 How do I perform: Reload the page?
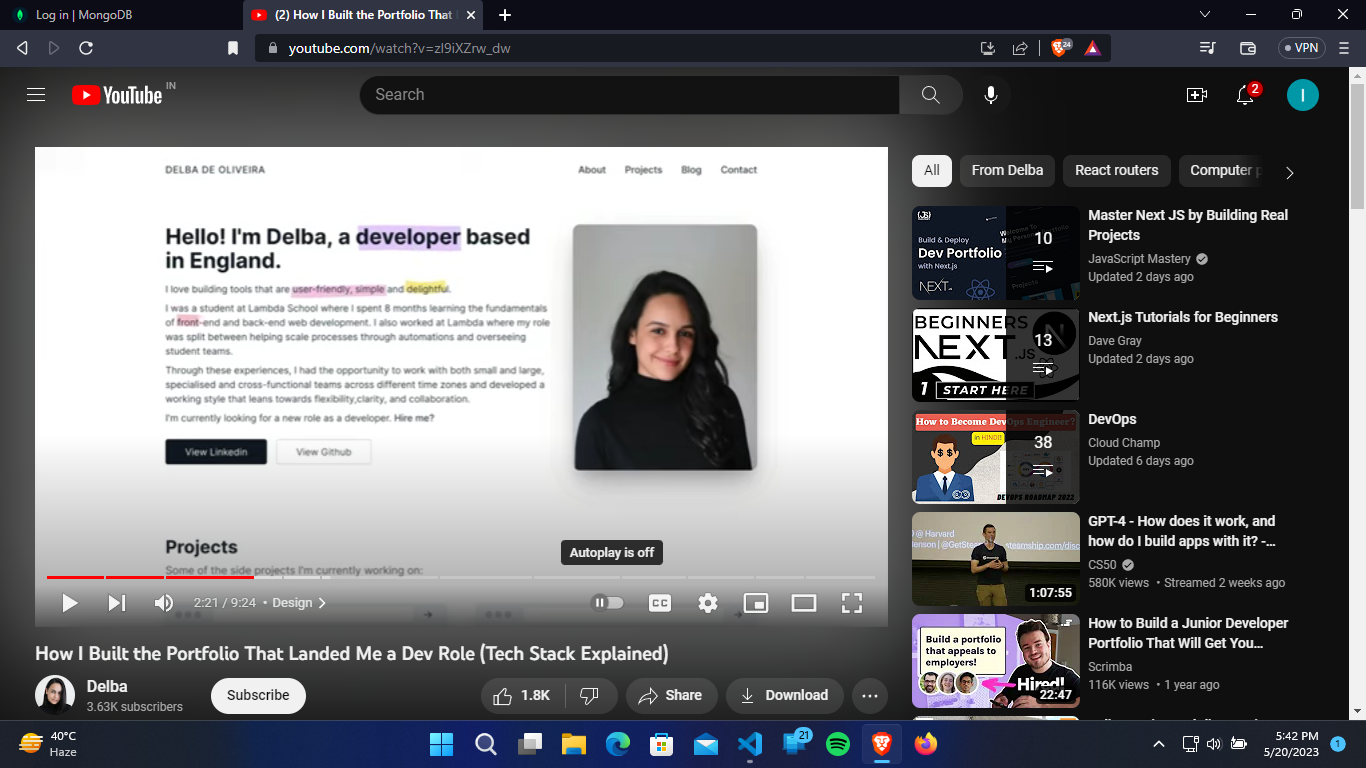86,48
